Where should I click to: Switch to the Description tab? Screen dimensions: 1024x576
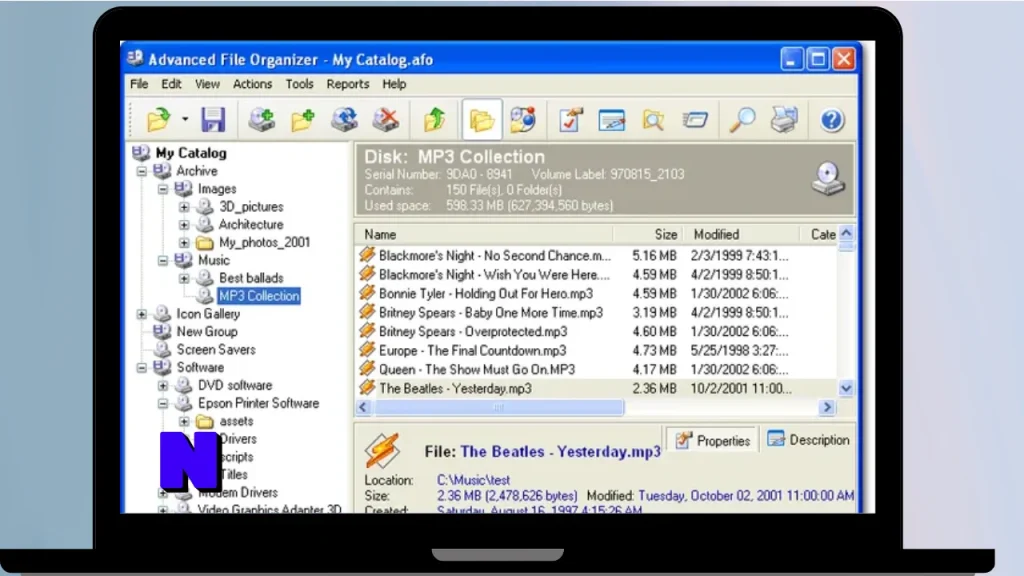808,440
